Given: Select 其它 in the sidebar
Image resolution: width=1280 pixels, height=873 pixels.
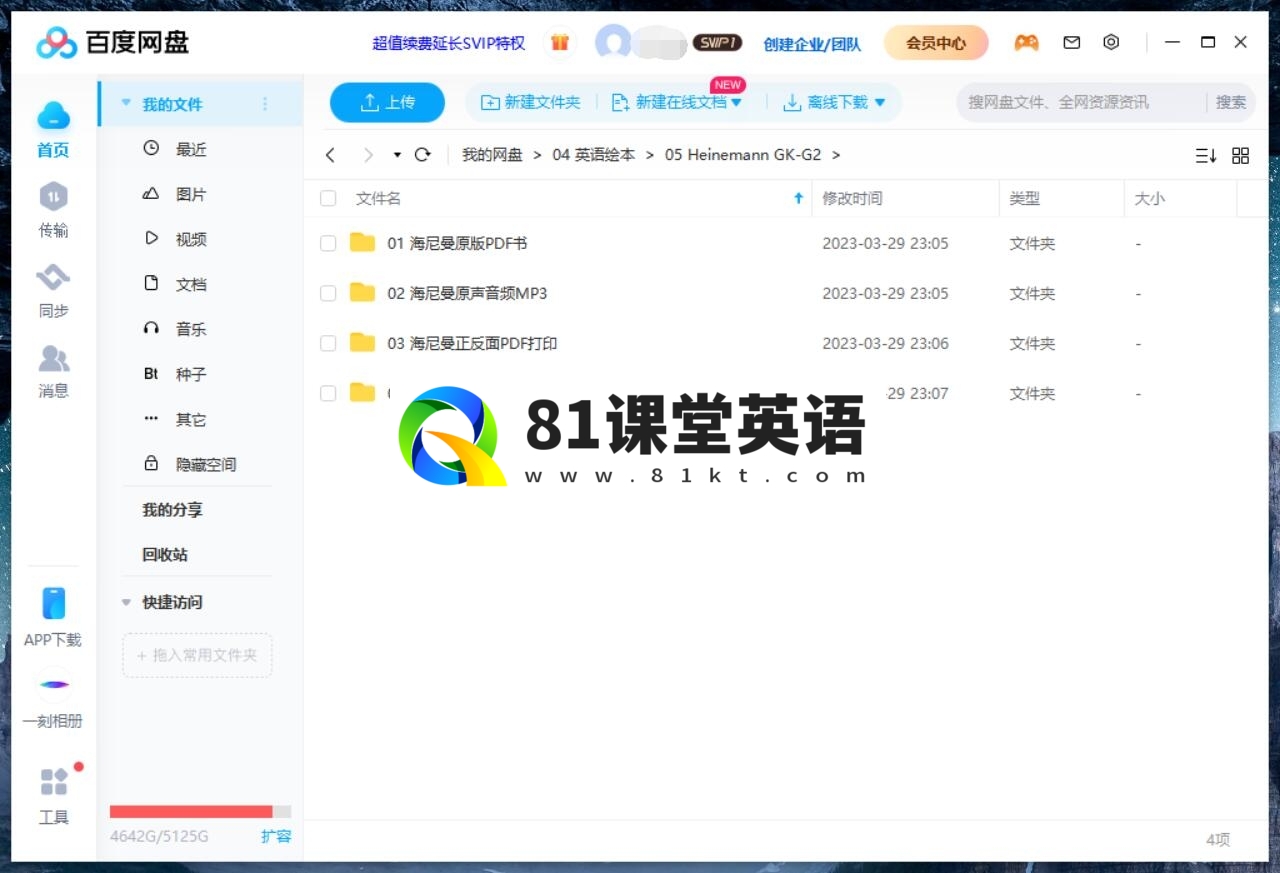Looking at the screenshot, I should click(191, 419).
